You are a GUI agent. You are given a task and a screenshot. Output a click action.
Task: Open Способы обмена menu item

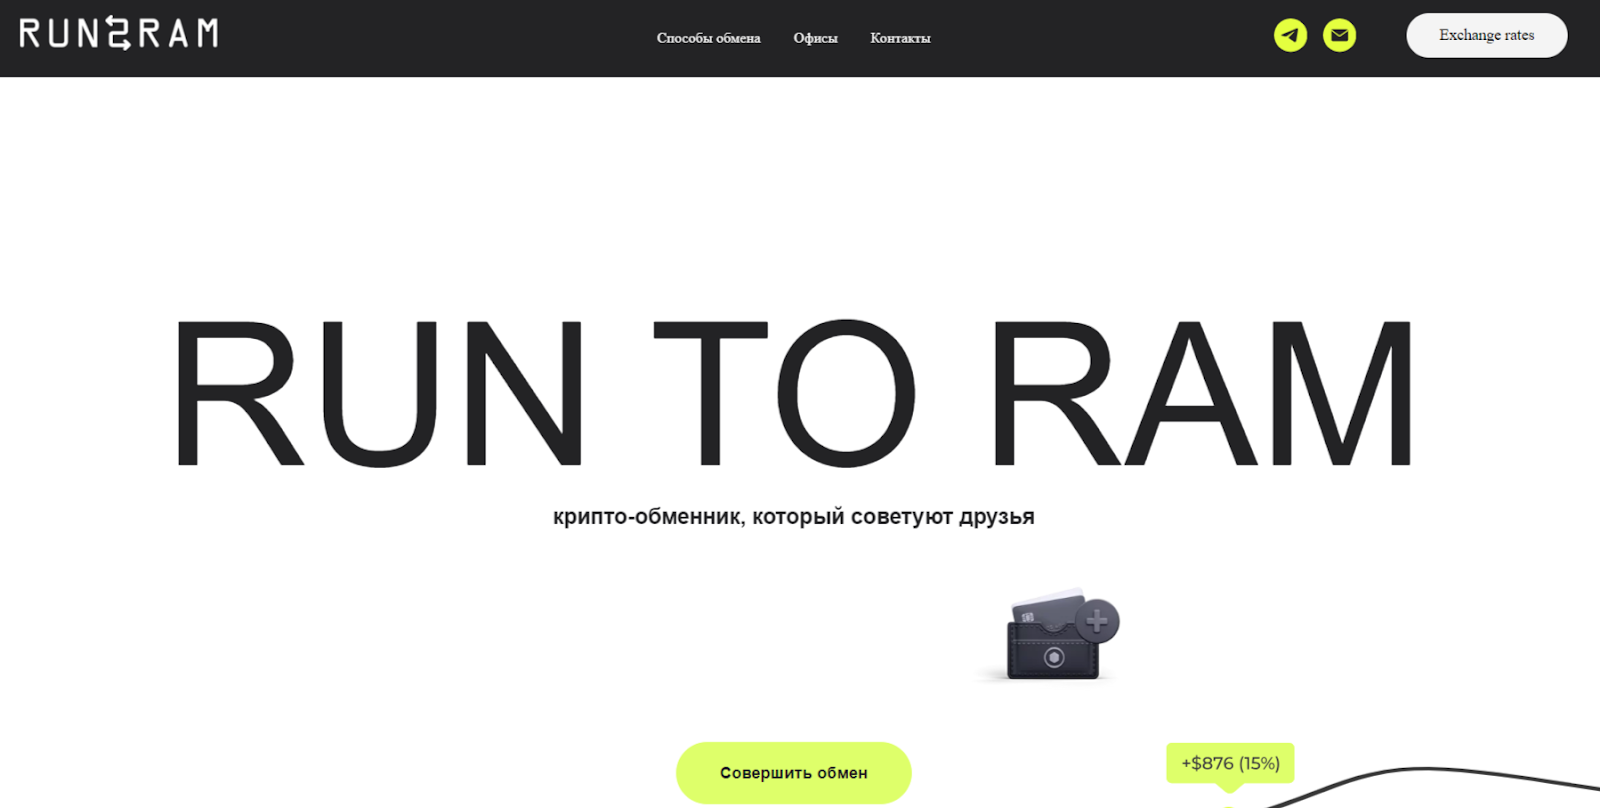708,38
